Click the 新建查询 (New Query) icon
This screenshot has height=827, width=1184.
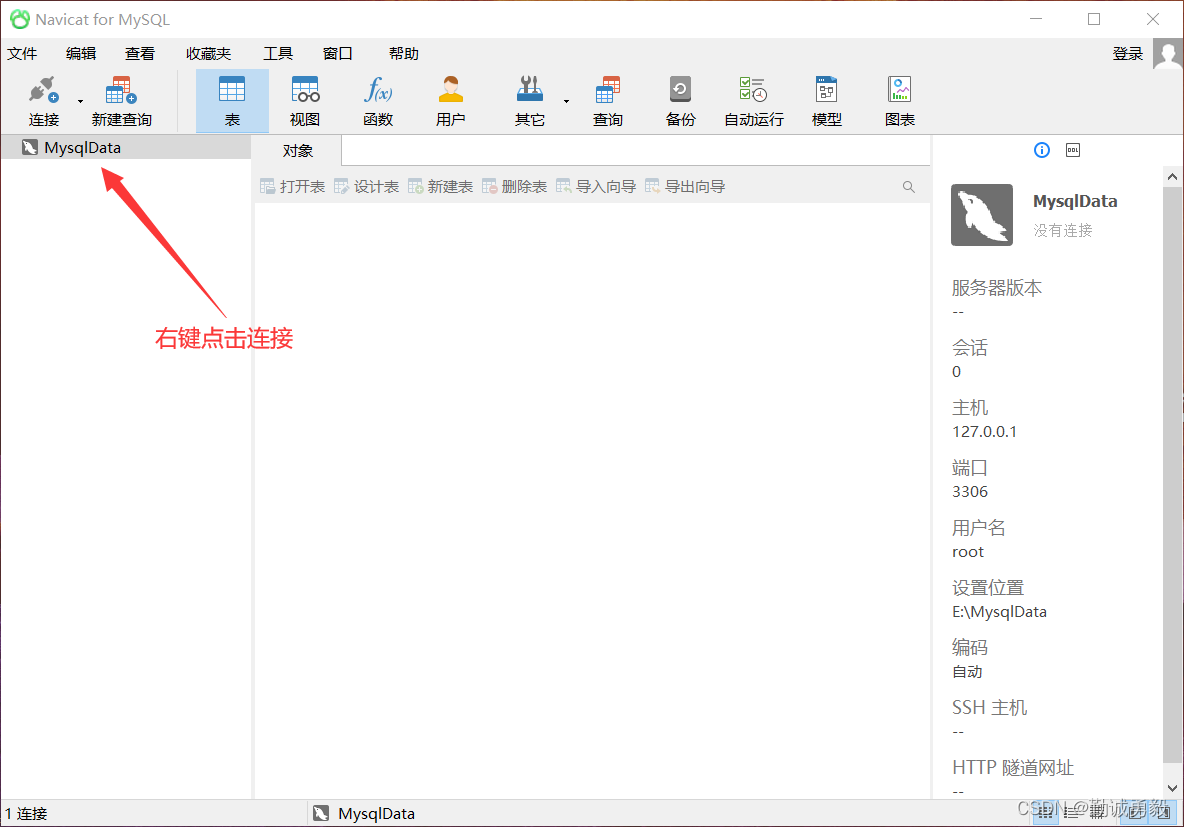pyautogui.click(x=122, y=101)
